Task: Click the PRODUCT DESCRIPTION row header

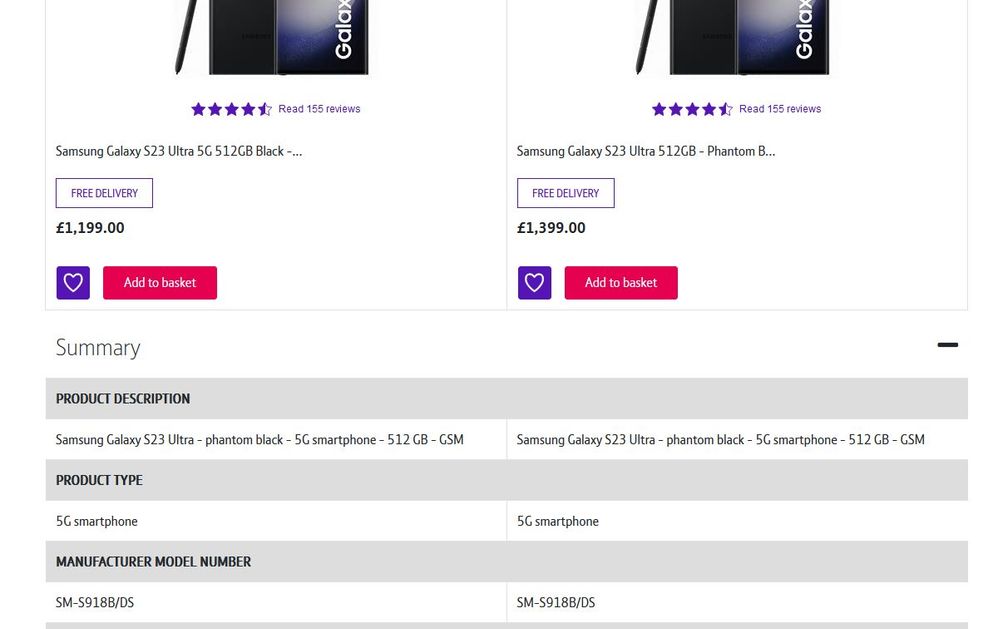Action: [123, 398]
